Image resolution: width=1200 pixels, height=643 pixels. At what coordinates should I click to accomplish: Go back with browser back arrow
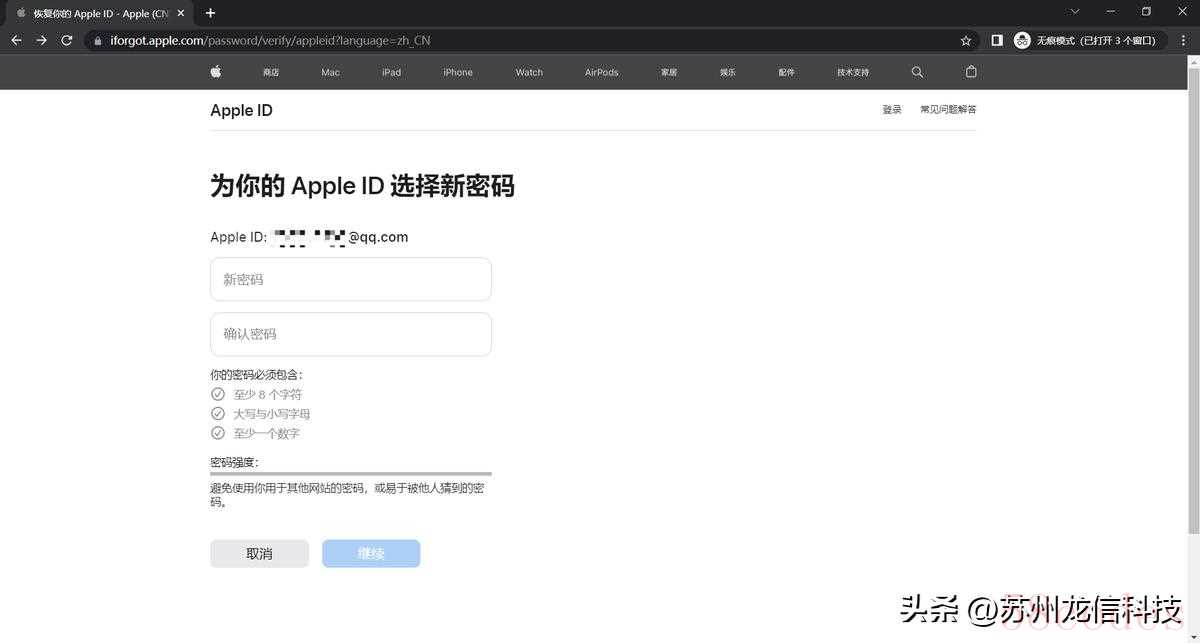coord(16,40)
